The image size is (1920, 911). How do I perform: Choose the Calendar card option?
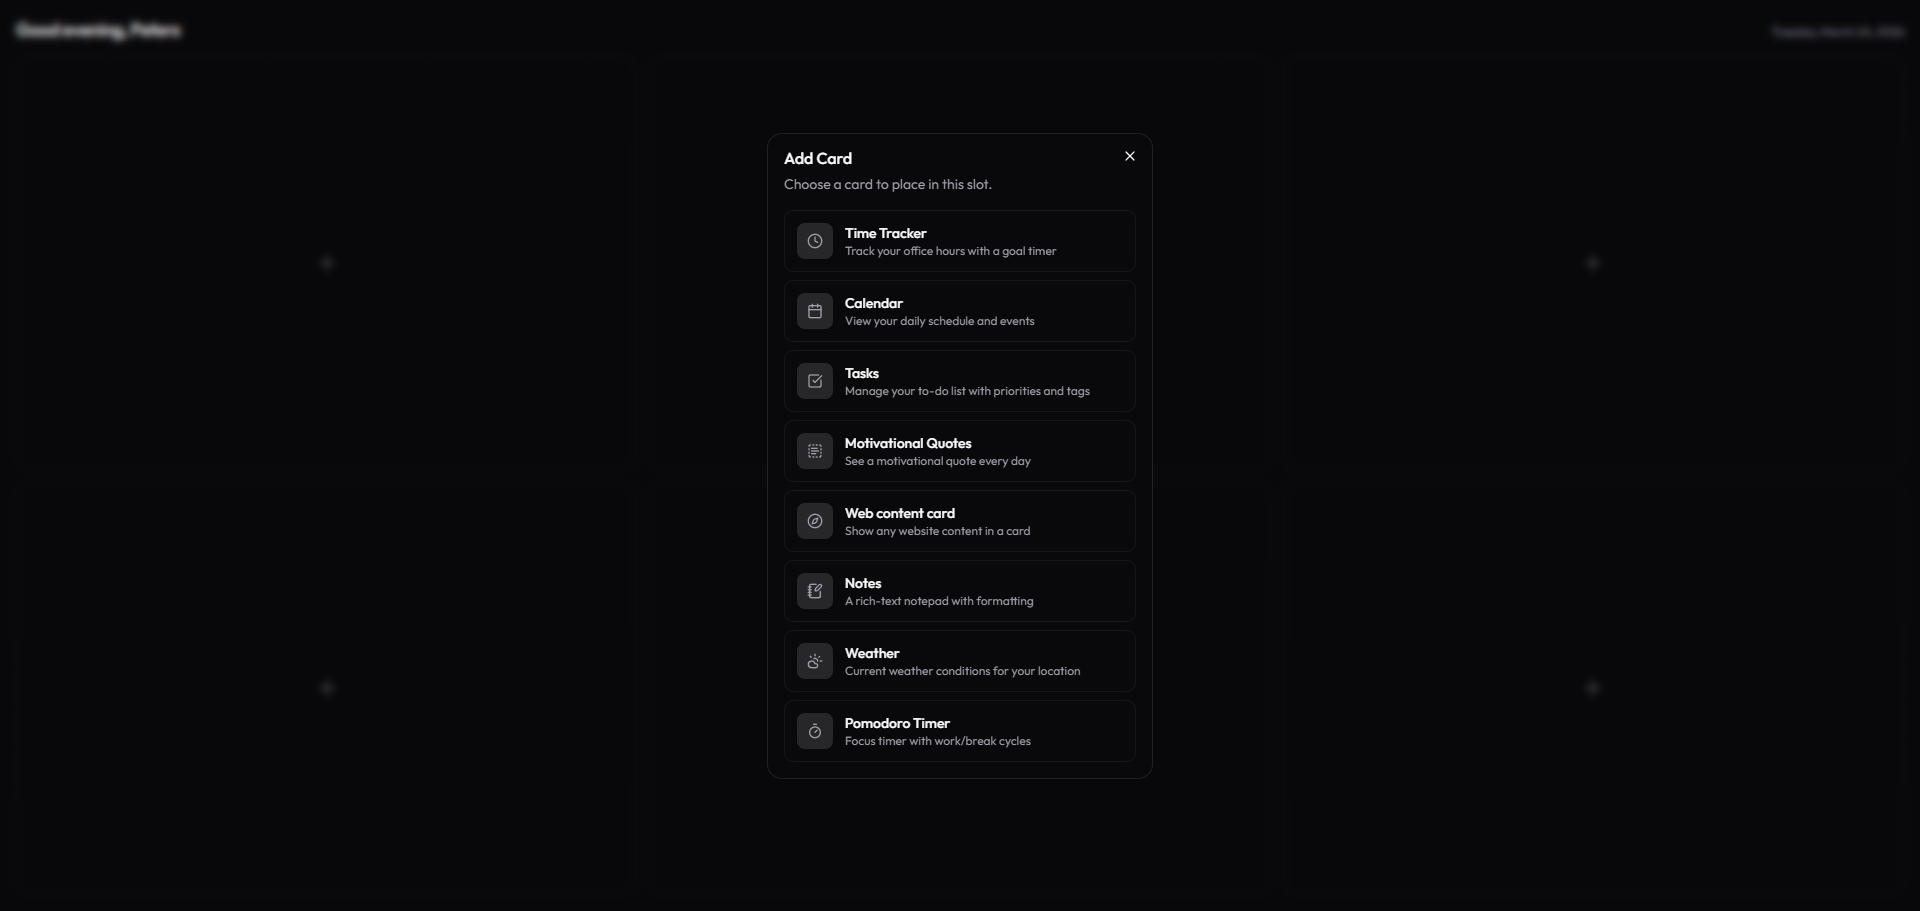coord(960,311)
